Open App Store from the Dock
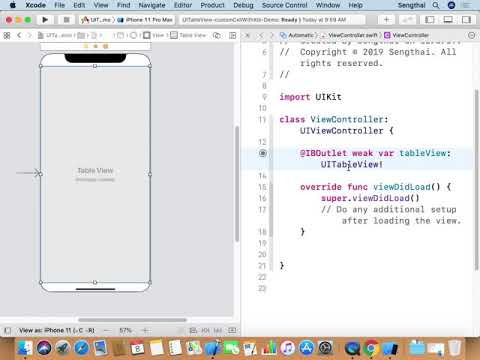This screenshot has height=360, width=480. (x=307, y=348)
